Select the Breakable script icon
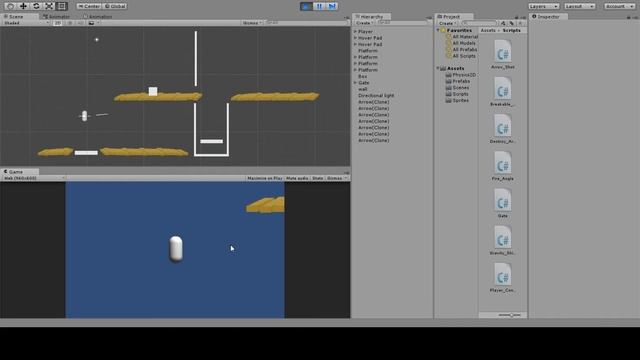The image size is (640, 360). coord(502,89)
